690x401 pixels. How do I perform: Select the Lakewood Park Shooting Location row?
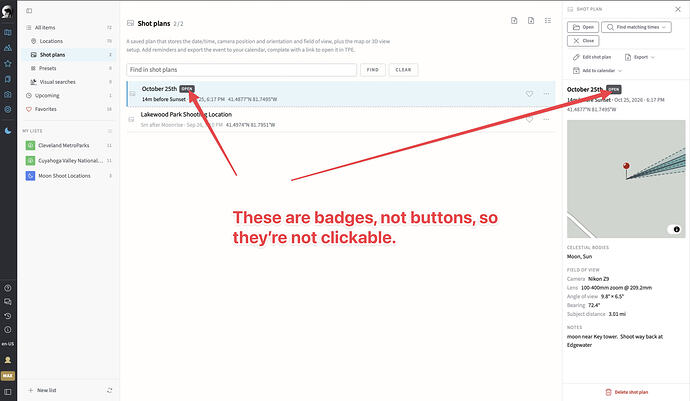(341, 119)
